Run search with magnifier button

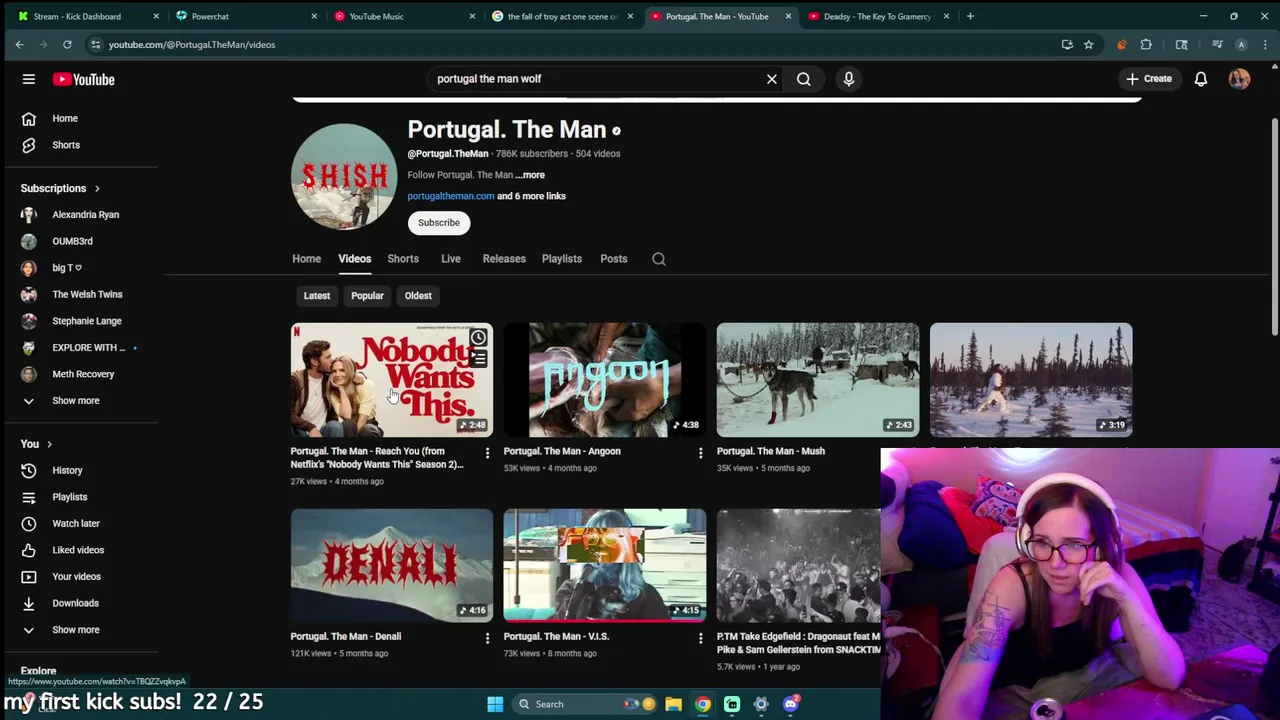click(804, 79)
